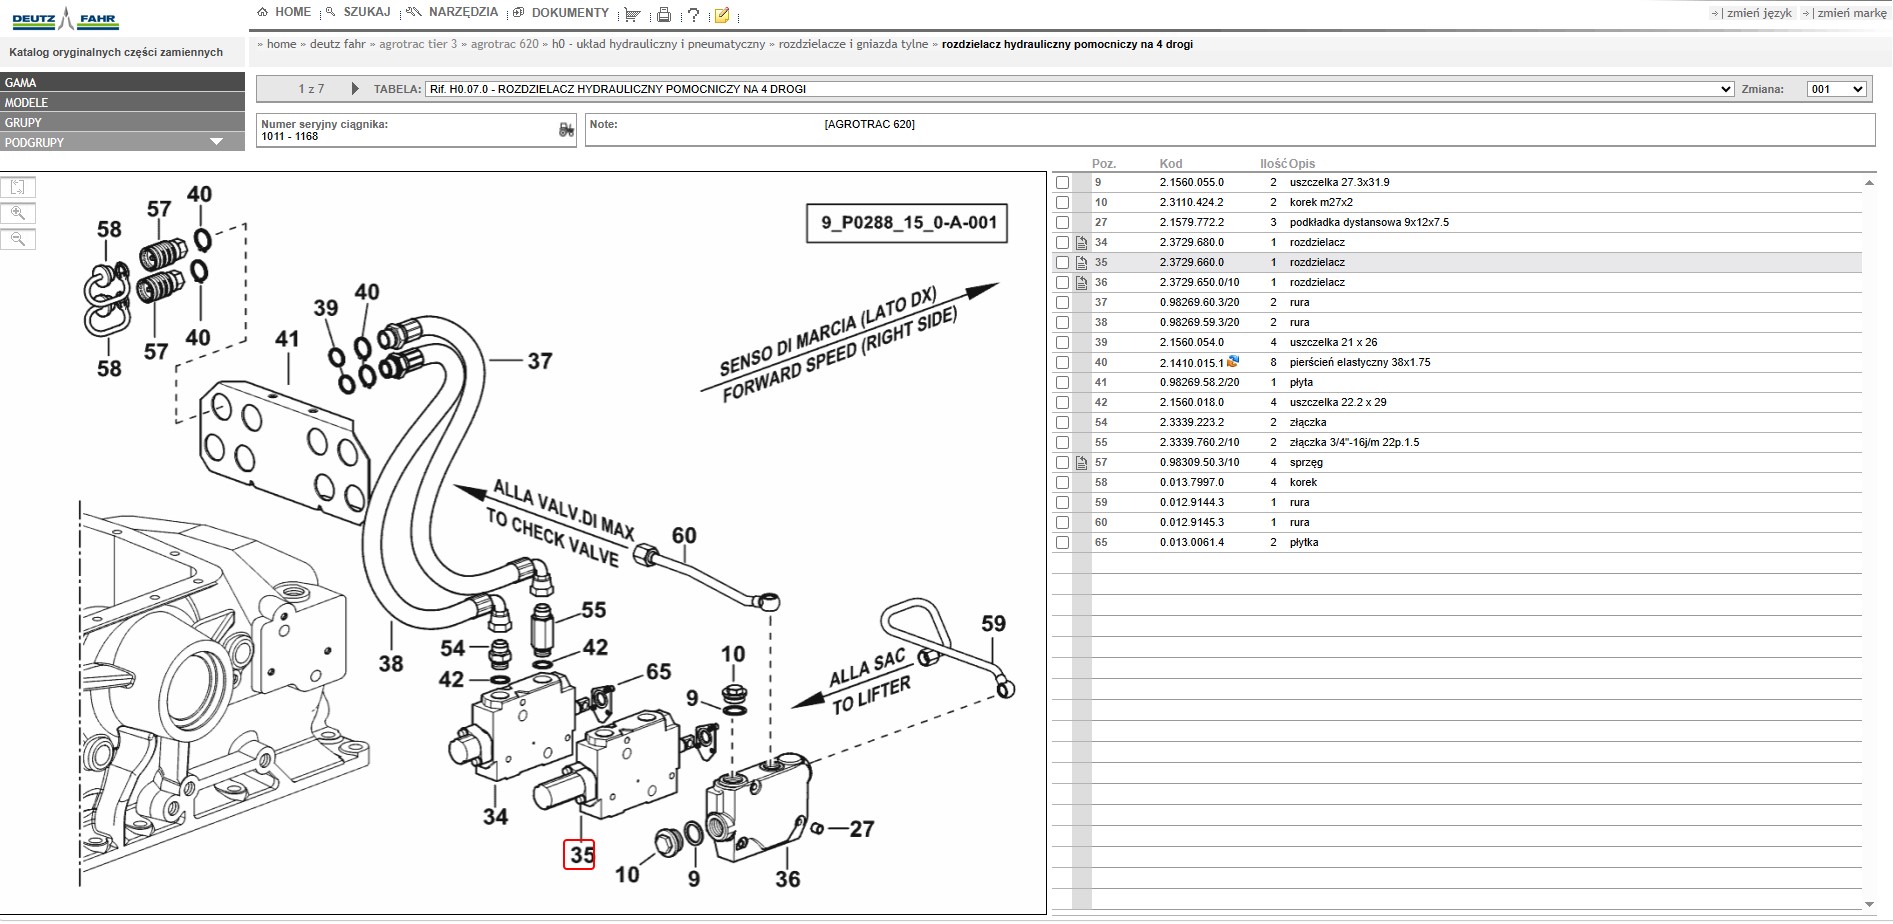This screenshot has height=924, width=1893.
Task: Click the tractor icon beside serial number
Action: point(566,130)
